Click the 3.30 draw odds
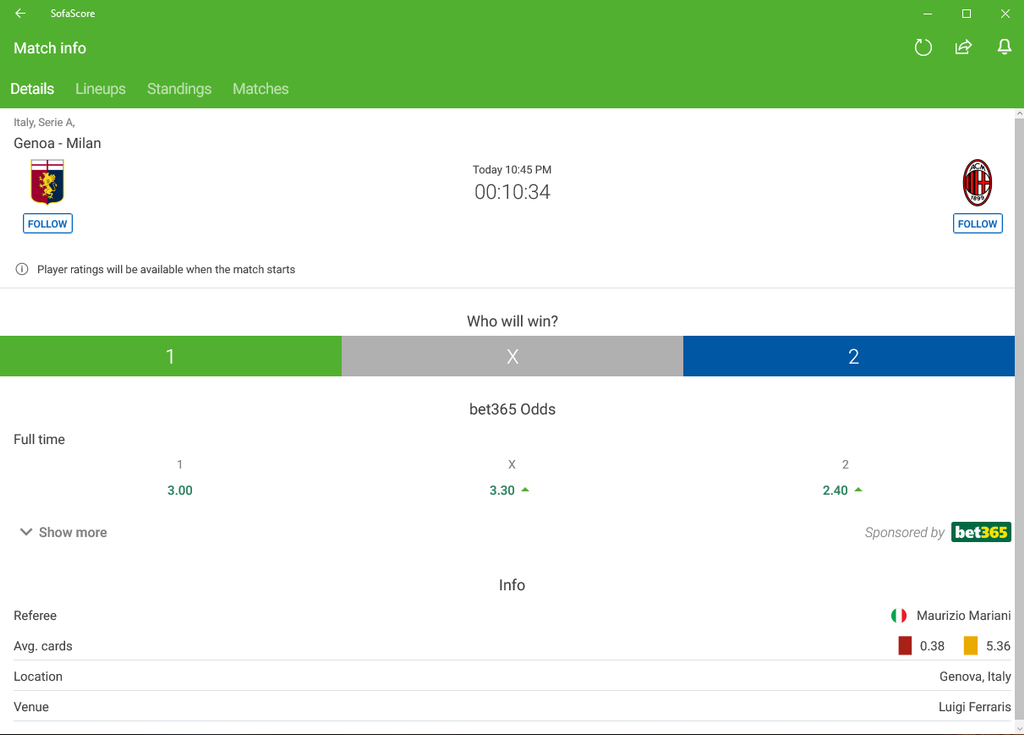The image size is (1024, 735). pyautogui.click(x=502, y=490)
